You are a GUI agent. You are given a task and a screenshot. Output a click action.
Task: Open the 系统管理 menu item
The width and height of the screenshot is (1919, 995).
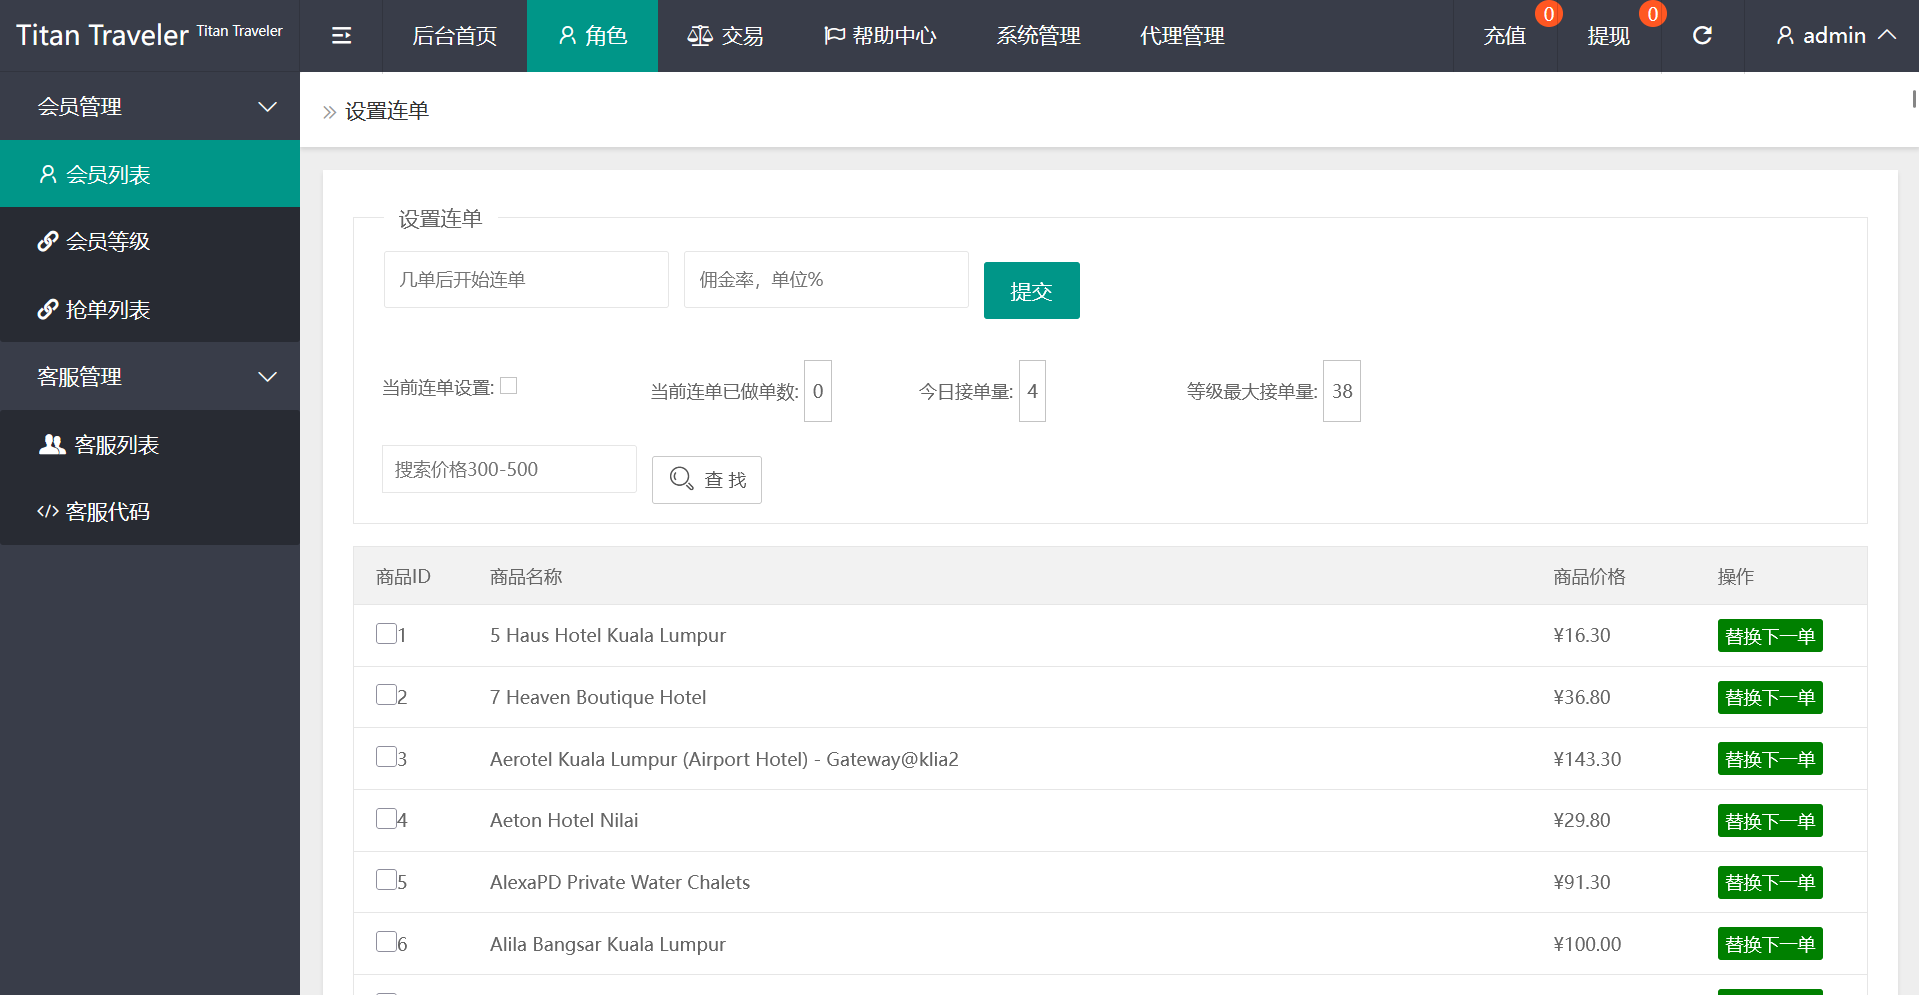(x=1038, y=36)
